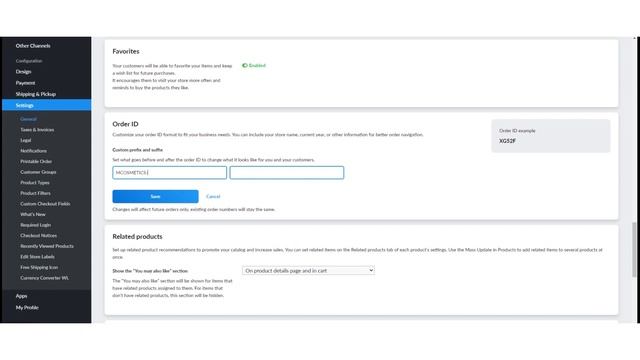Open the 'You may also like' dropdown
The image size is (640, 360).
point(308,270)
